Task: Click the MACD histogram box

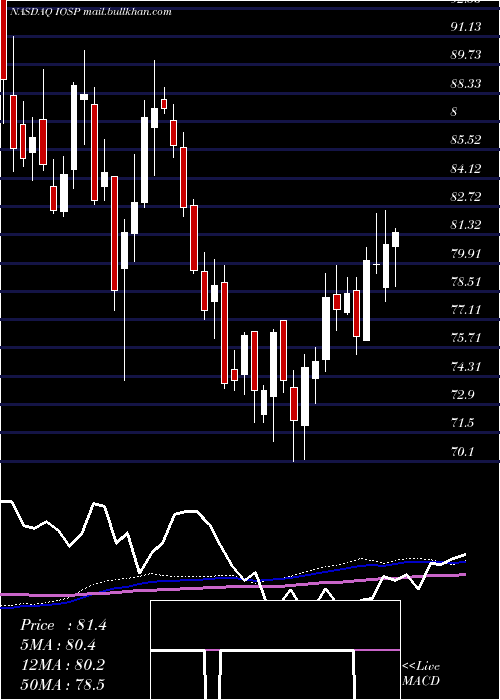Action: [x=275, y=650]
